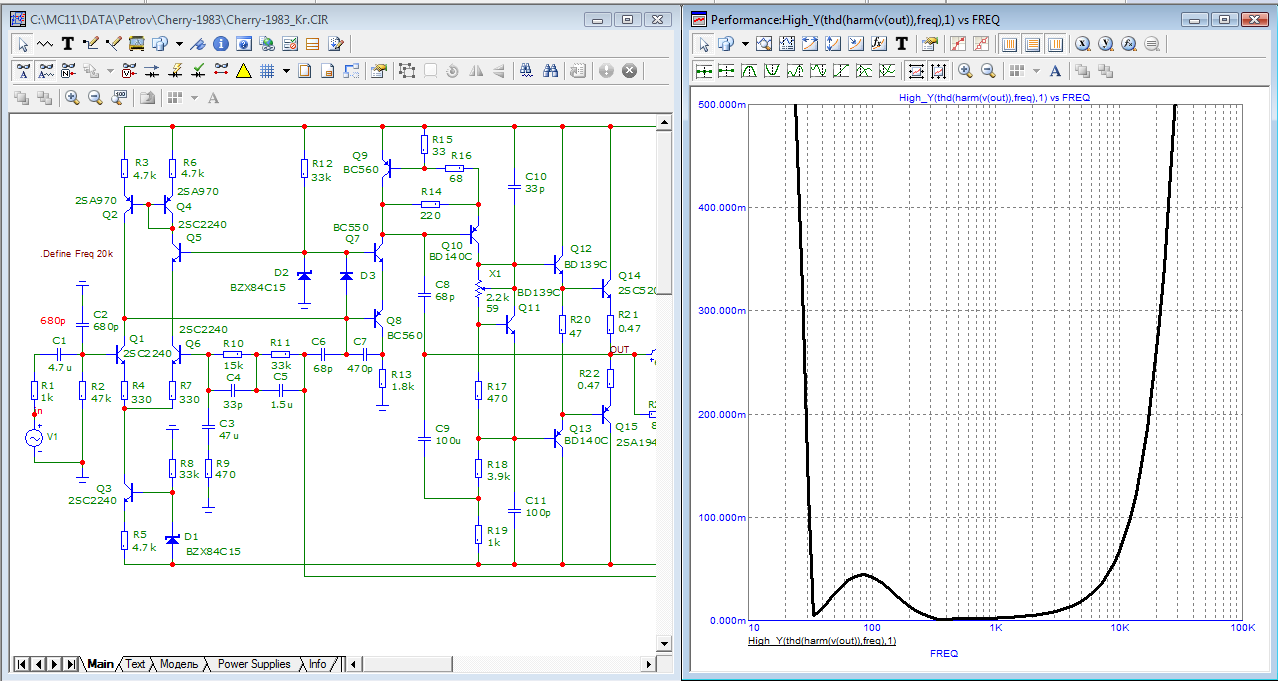Click the Cursor mode icon in Performance toolbar
Image resolution: width=1278 pixels, height=681 pixels.
click(786, 44)
